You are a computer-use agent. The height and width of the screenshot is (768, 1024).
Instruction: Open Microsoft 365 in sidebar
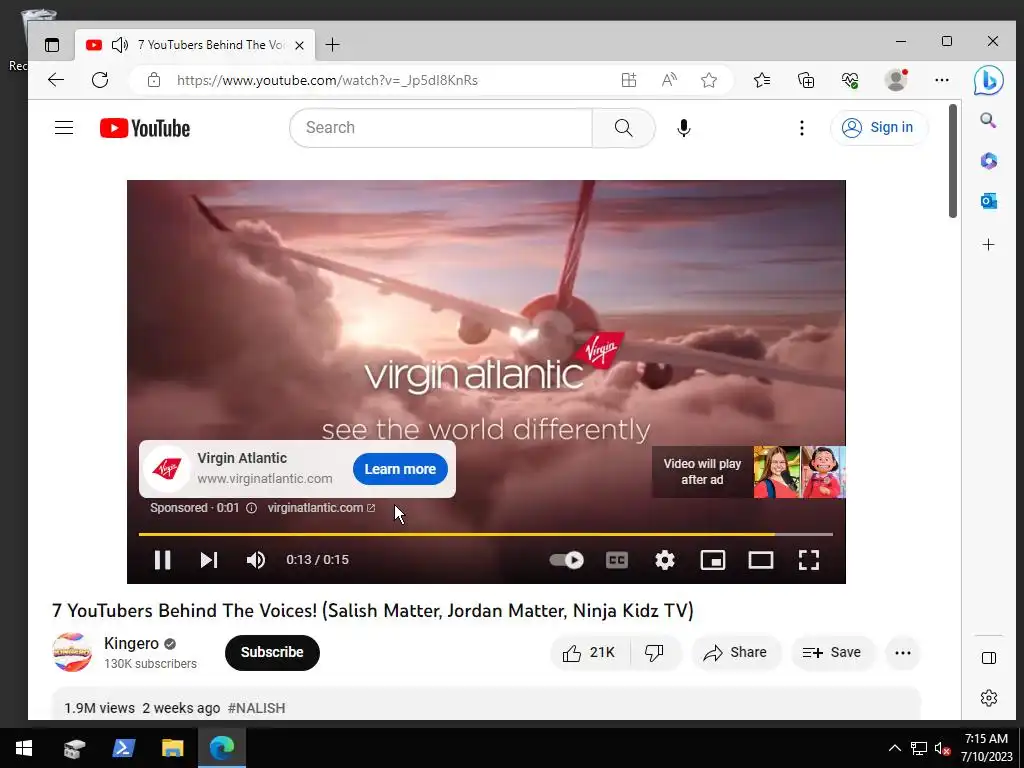(x=988, y=161)
